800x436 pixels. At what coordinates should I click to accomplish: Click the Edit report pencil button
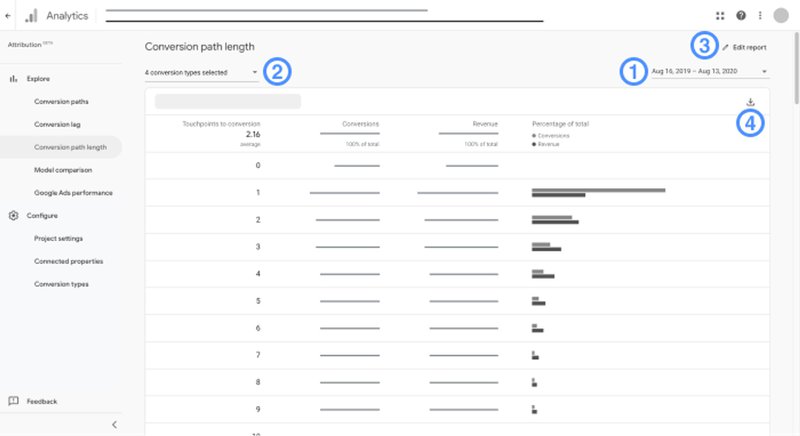[x=744, y=47]
